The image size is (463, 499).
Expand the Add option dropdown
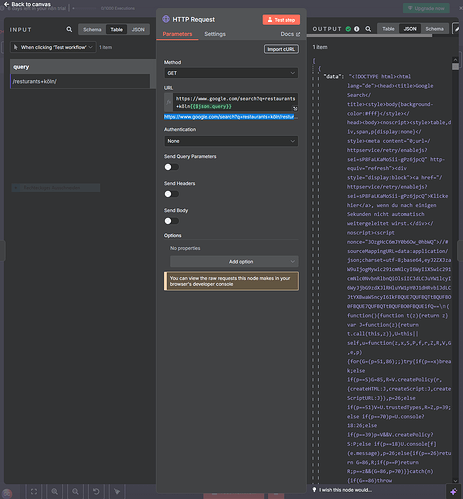[234, 262]
